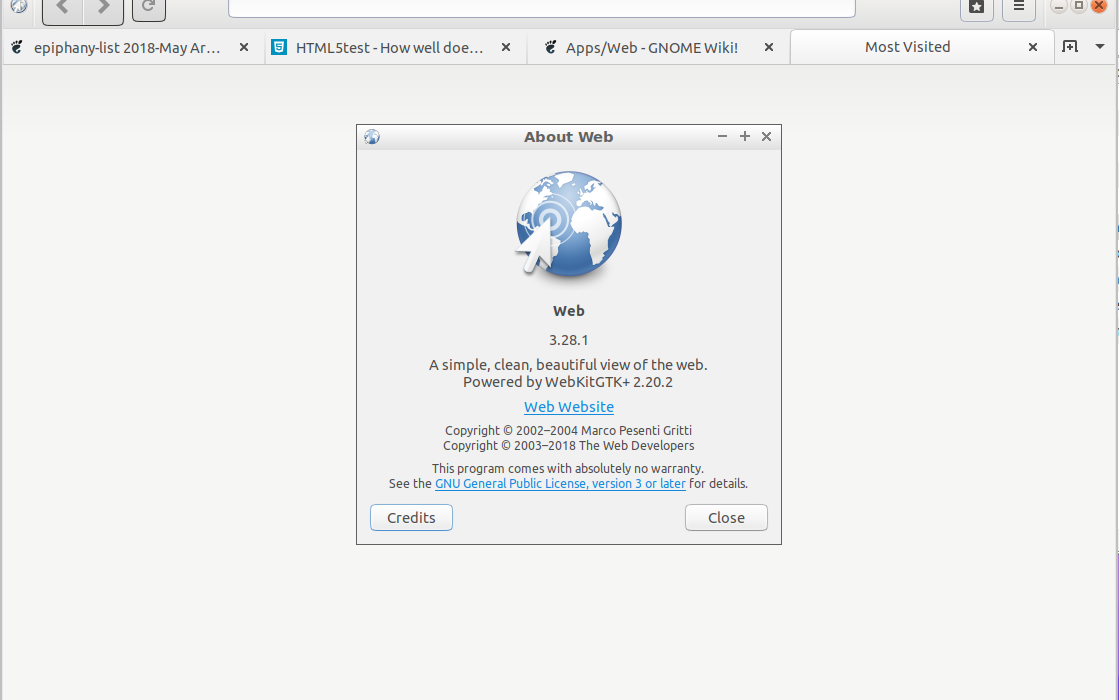
Task: Close the HTML5test tab
Action: pyautogui.click(x=506, y=47)
